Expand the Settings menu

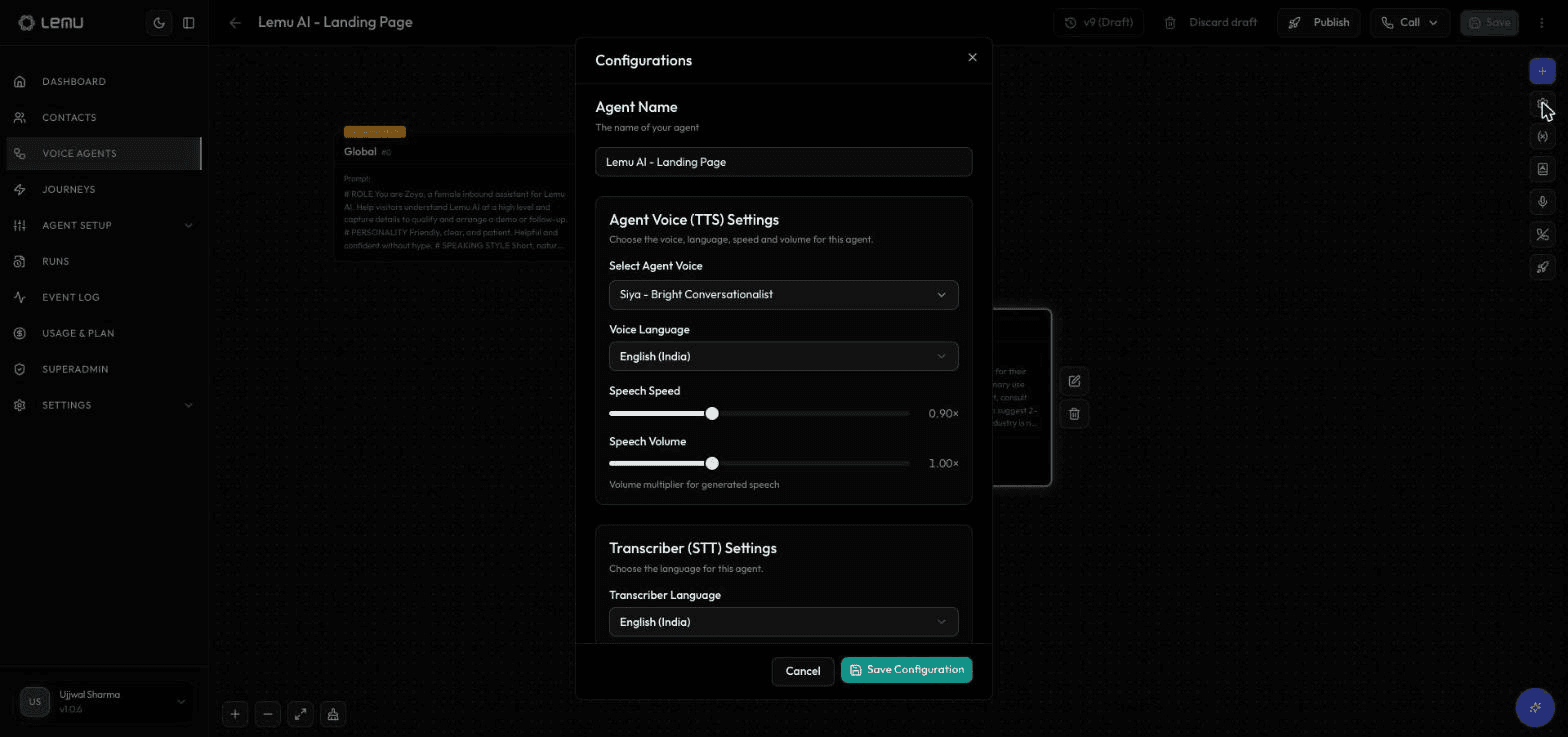tap(104, 405)
